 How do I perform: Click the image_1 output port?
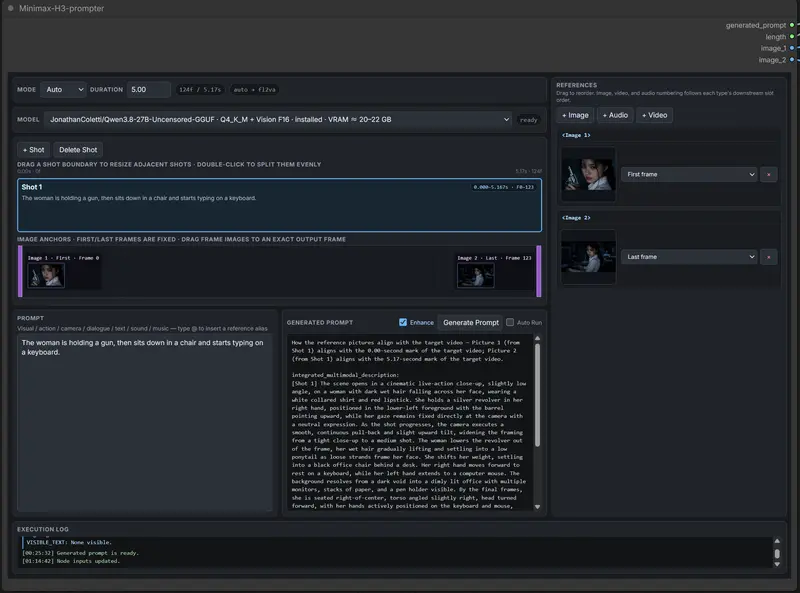point(792,48)
